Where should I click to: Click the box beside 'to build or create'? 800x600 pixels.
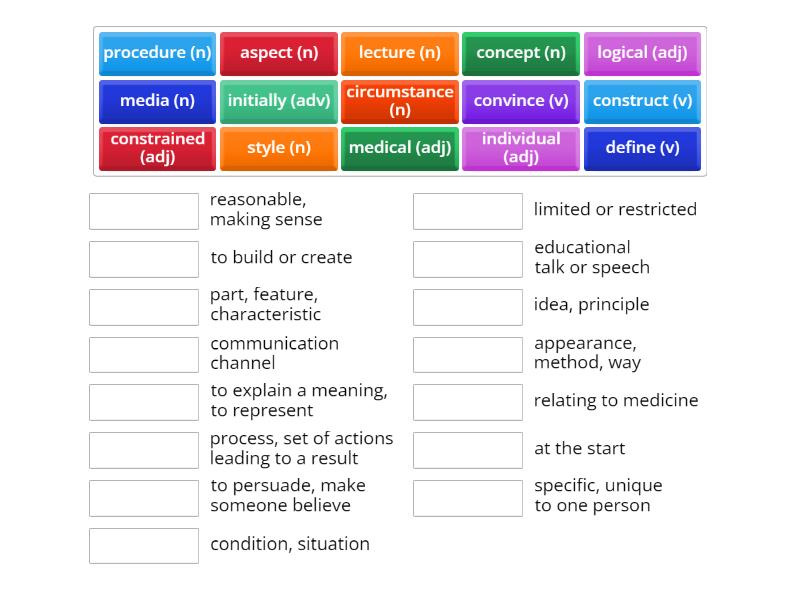click(144, 258)
